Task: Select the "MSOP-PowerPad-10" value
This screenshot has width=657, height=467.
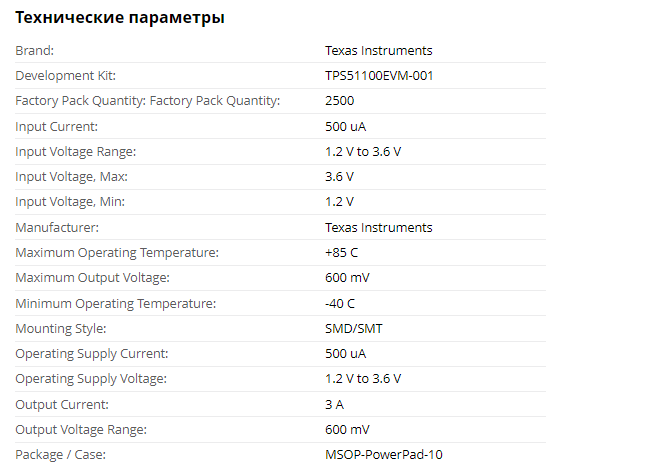Action: coord(384,455)
